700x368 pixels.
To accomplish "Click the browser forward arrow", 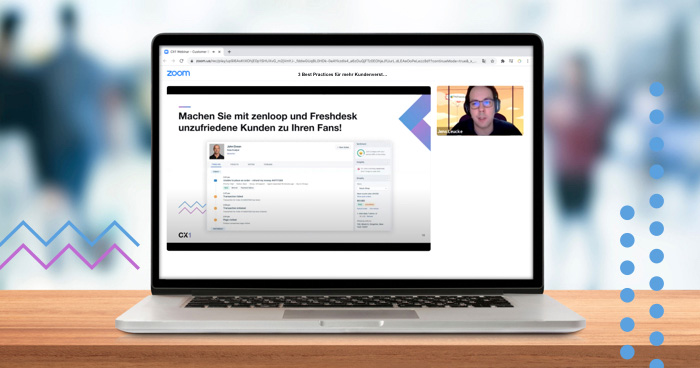I will click(x=173, y=61).
